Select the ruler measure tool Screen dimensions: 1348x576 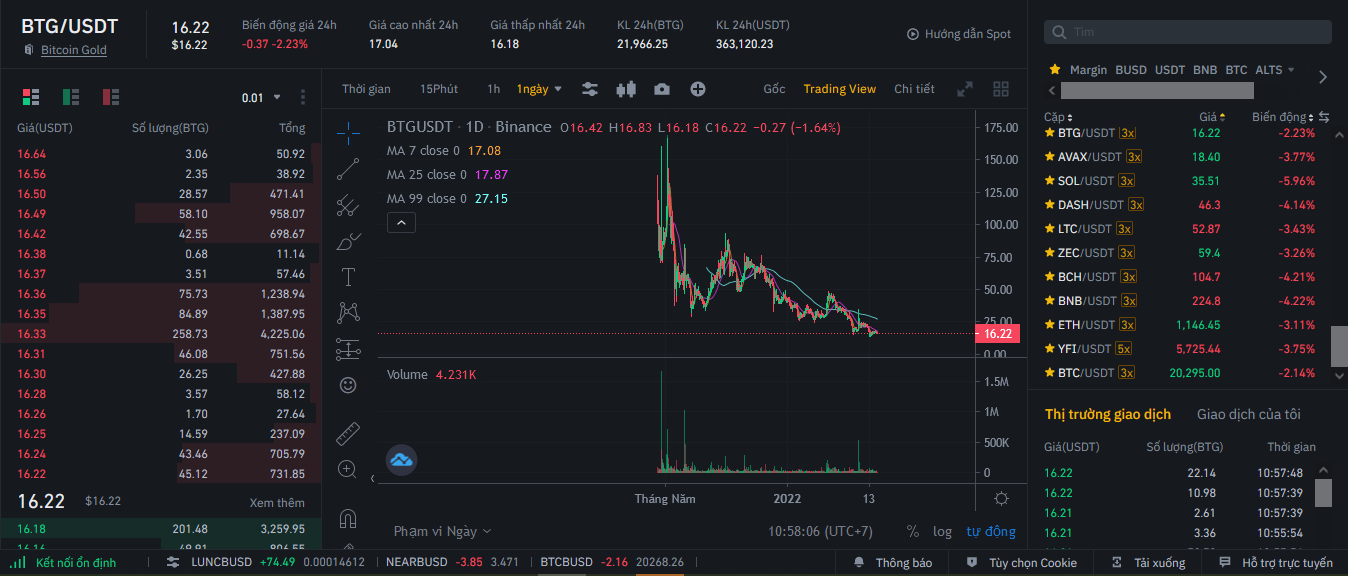[348, 433]
